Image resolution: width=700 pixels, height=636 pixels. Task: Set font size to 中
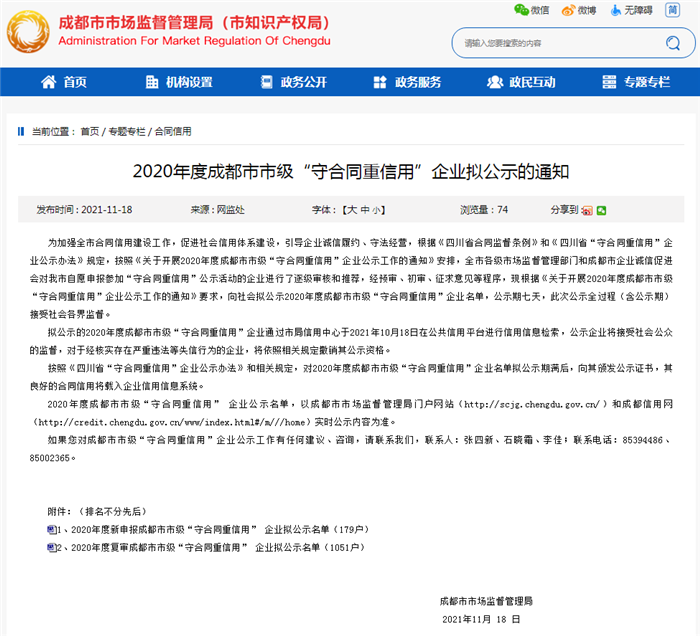coord(365,210)
